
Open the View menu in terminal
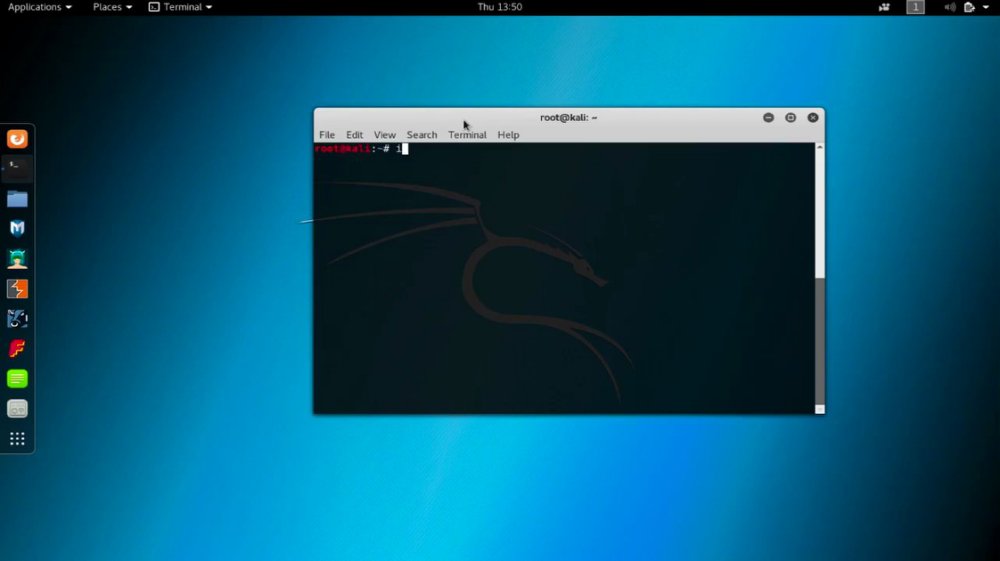385,135
